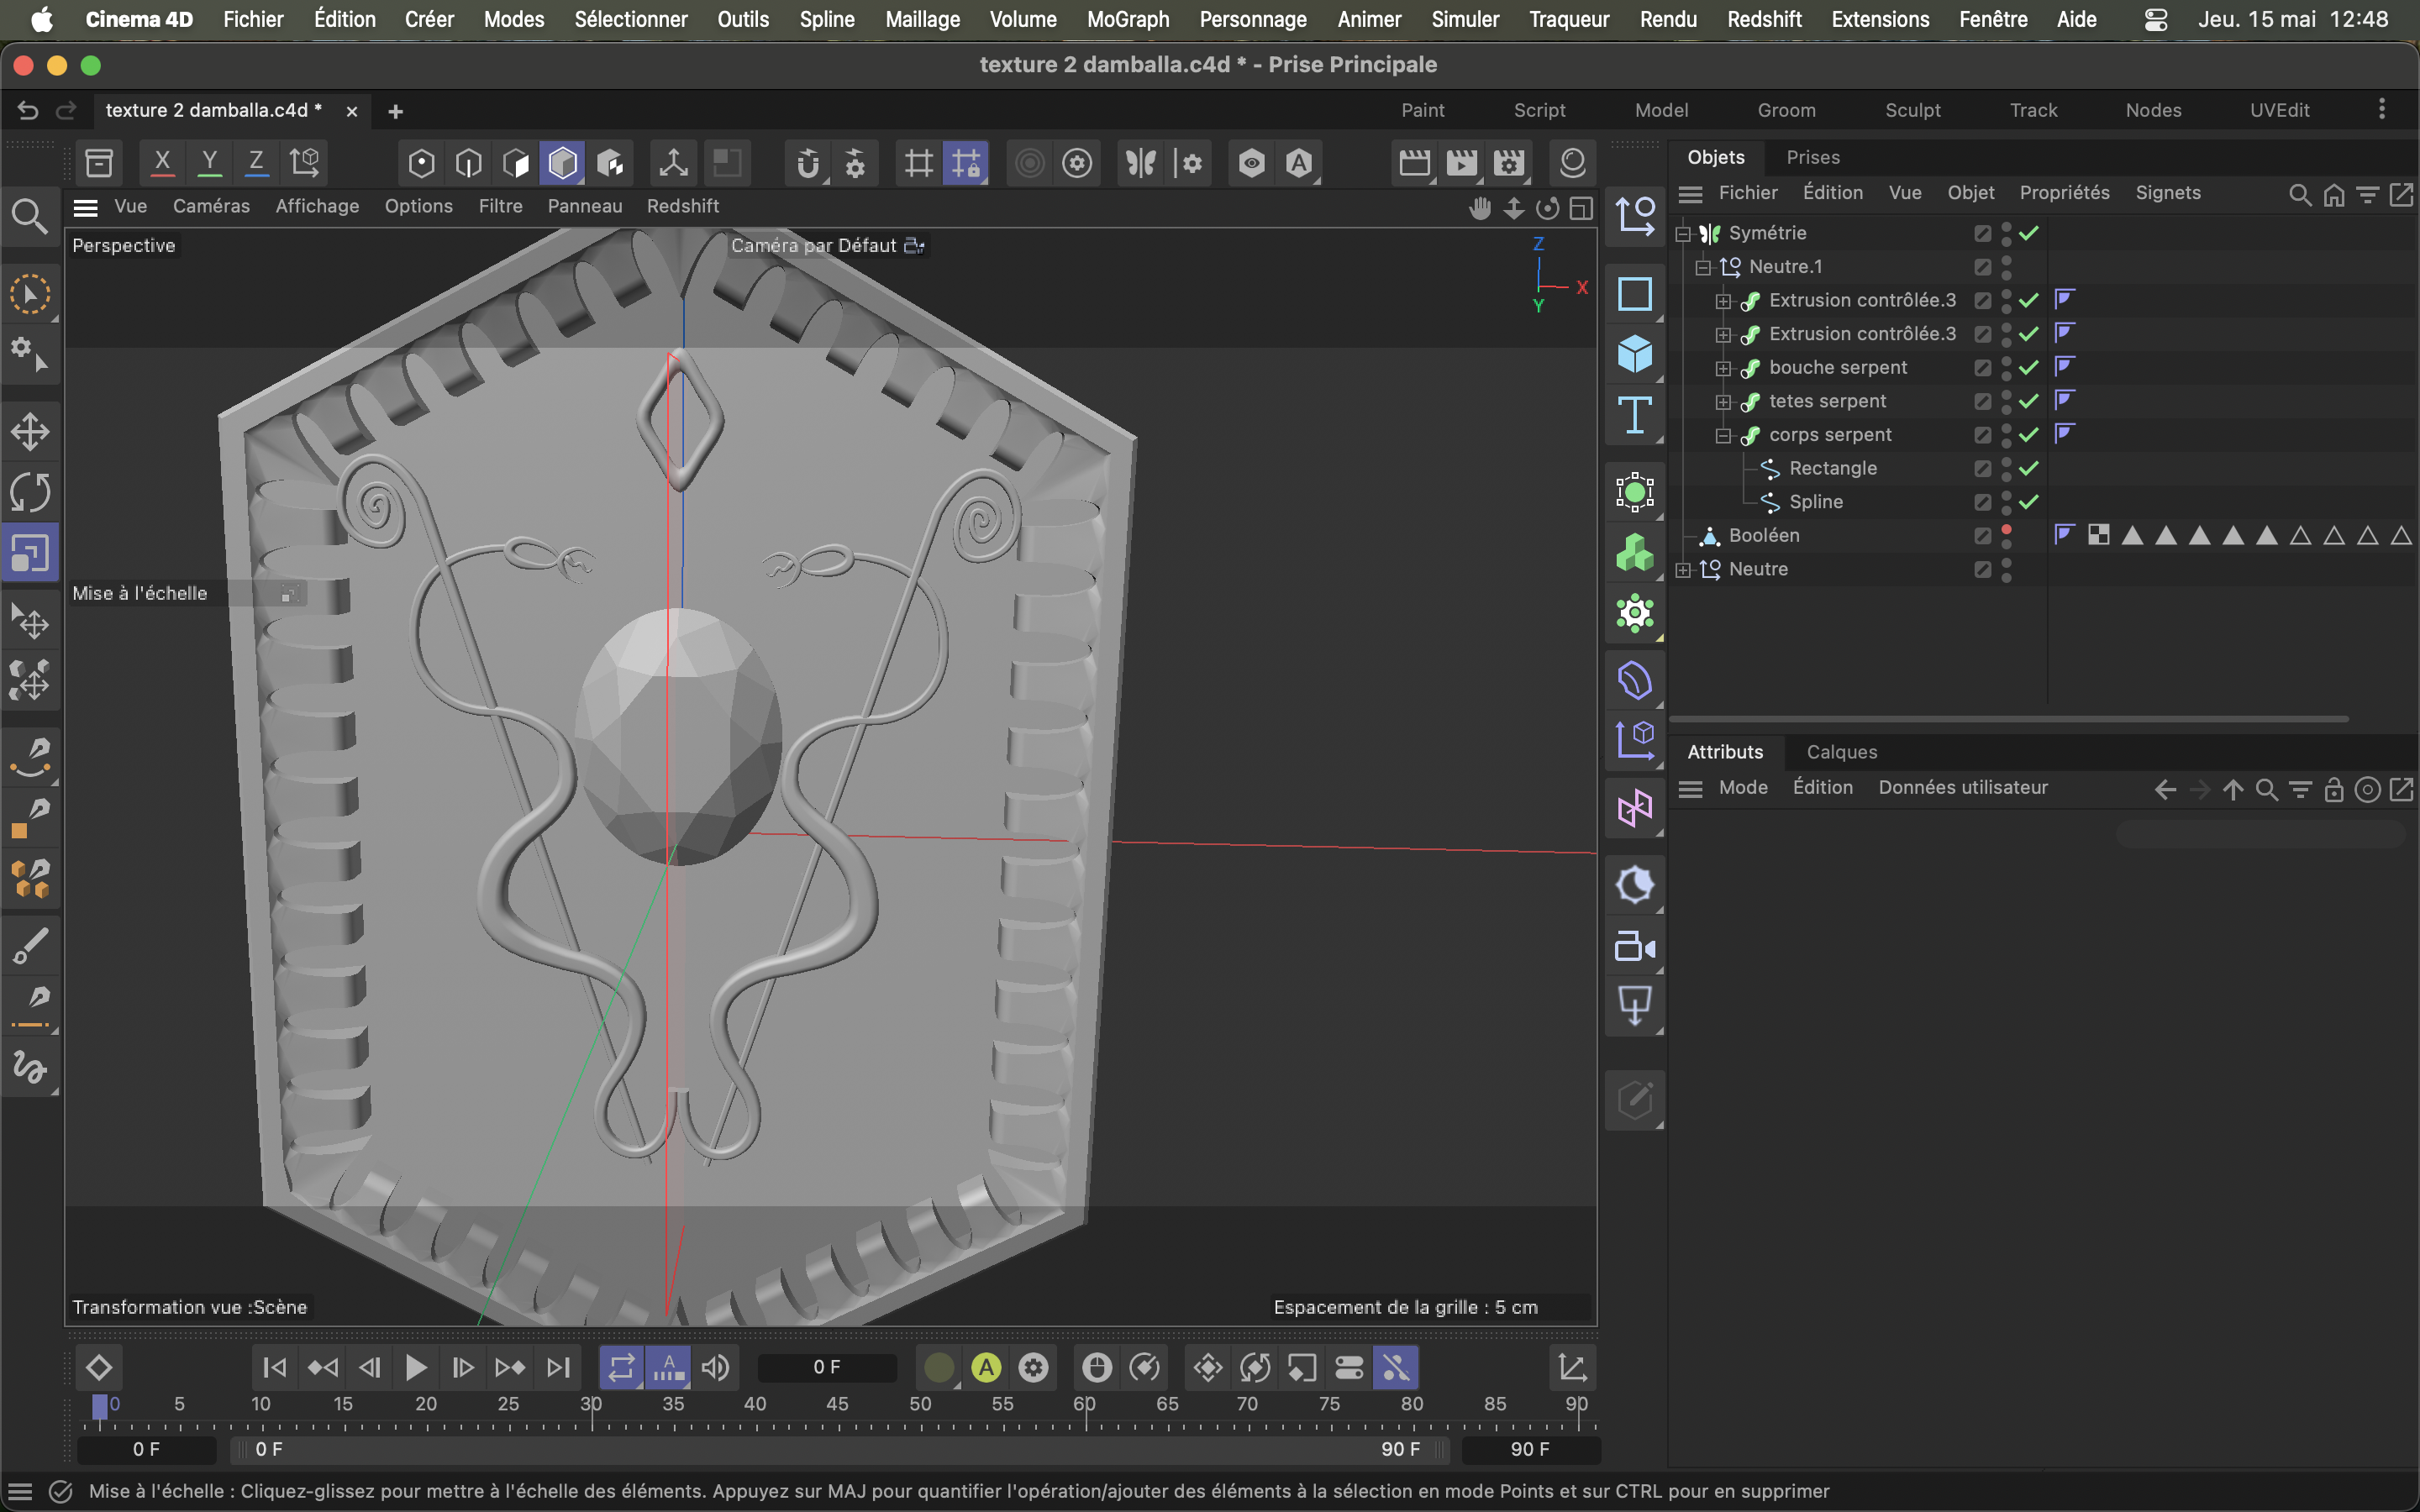Click the Cloner green cubes icon
The height and width of the screenshot is (1512, 2420).
1634,552
